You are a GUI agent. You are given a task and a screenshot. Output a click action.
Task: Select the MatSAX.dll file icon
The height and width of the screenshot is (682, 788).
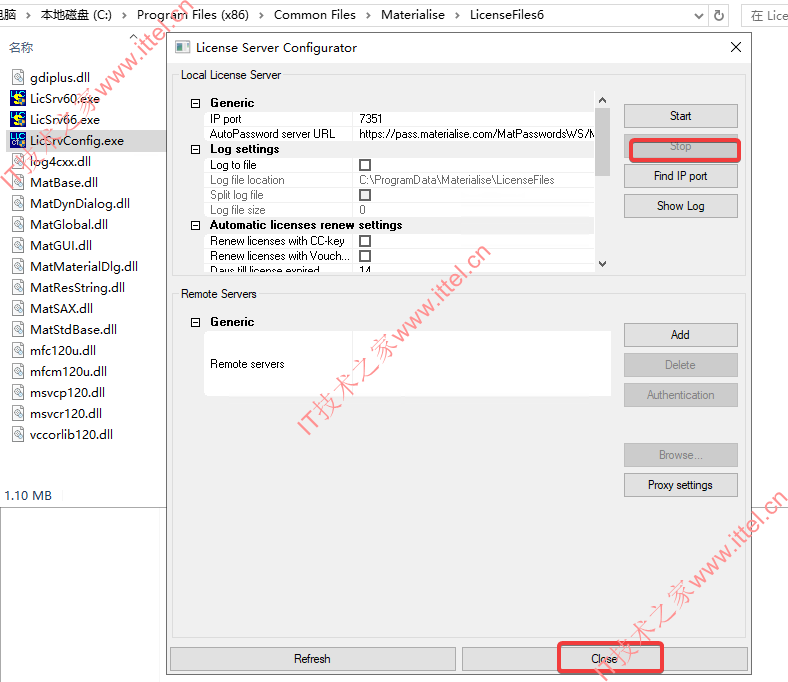pyautogui.click(x=18, y=309)
